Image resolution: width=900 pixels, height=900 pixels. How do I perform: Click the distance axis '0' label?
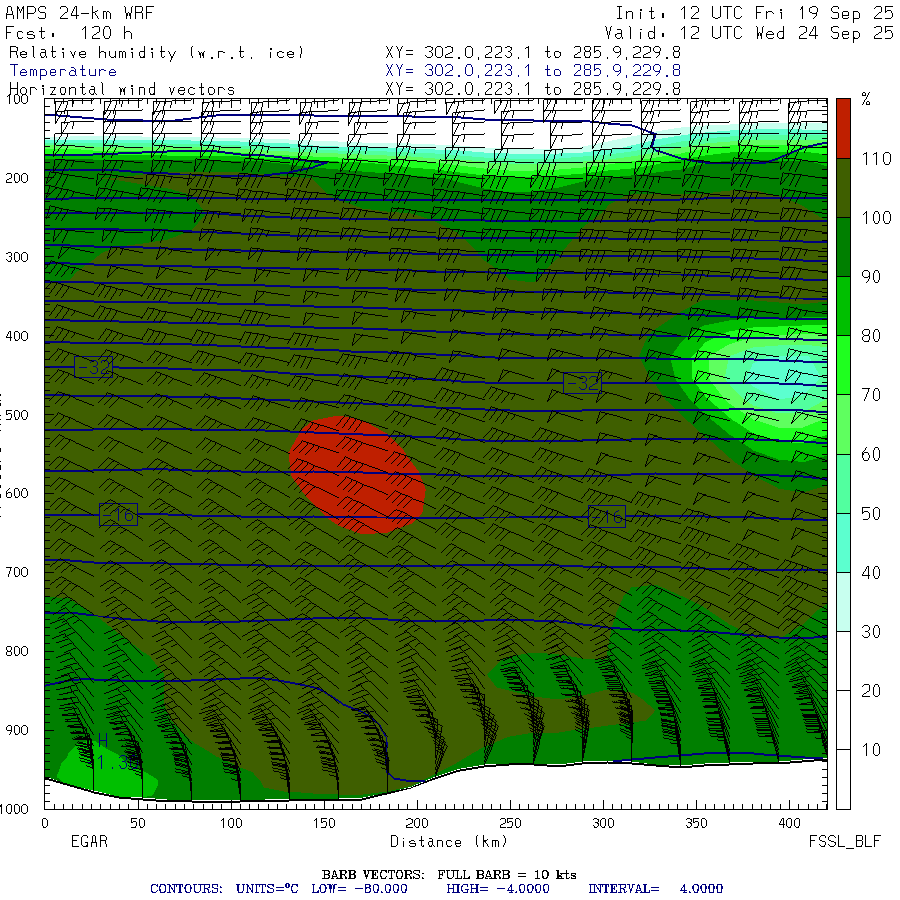point(45,824)
